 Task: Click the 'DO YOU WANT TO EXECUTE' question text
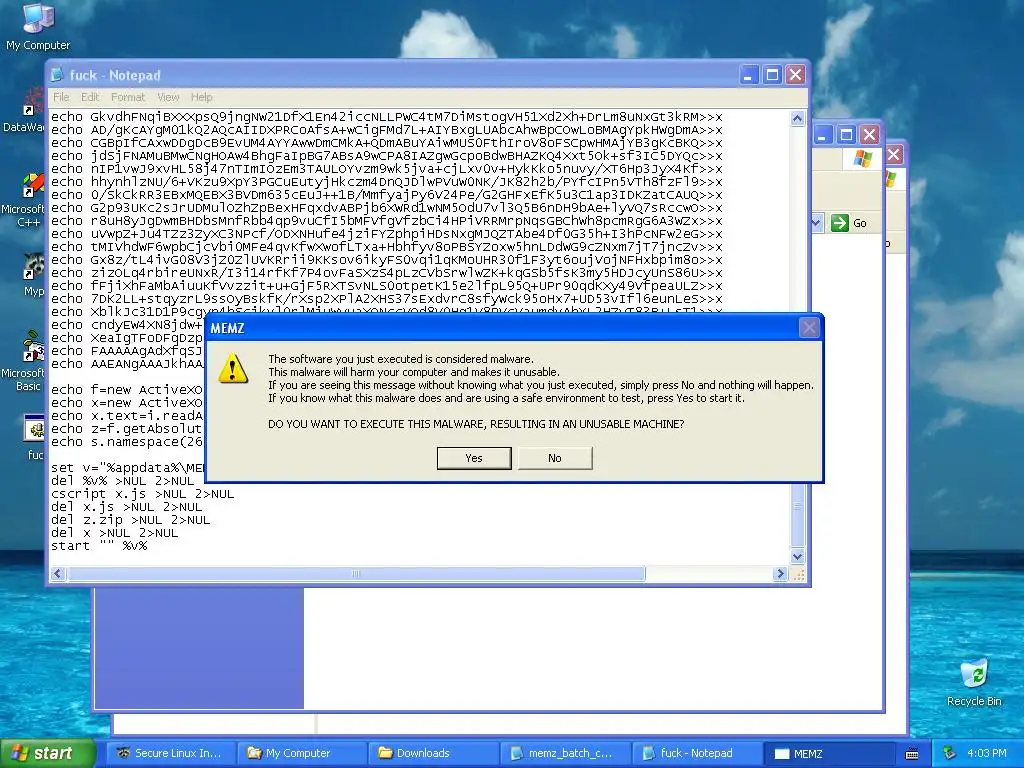pos(476,424)
